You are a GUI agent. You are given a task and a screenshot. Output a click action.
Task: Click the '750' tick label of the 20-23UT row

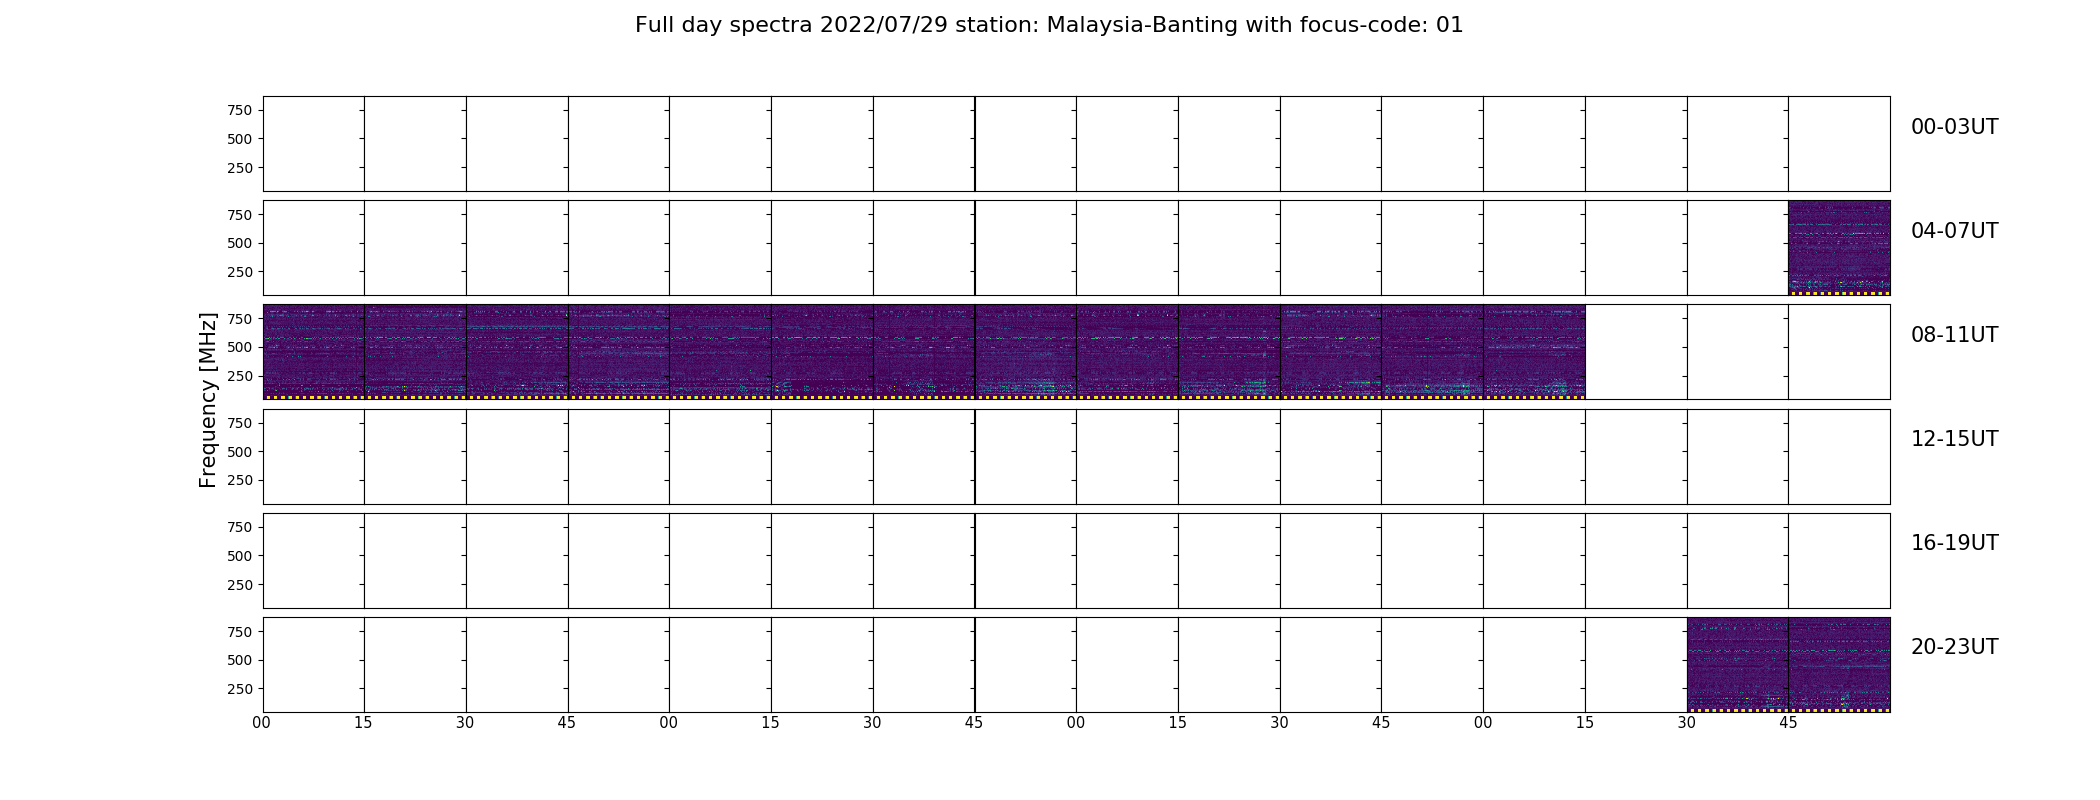(239, 632)
